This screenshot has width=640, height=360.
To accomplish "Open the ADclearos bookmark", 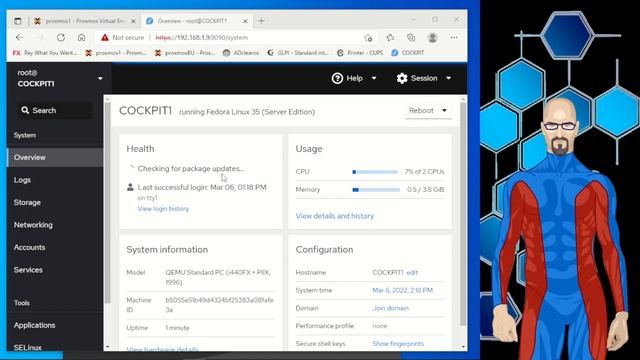I will (x=241, y=53).
